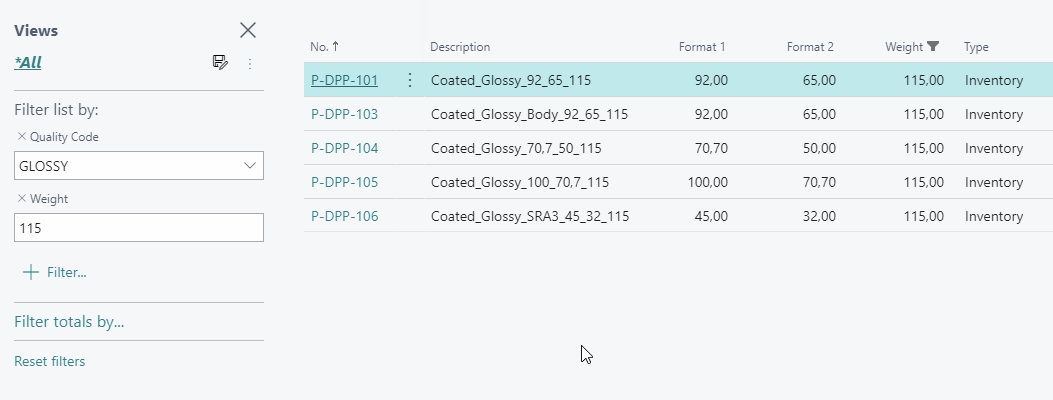Open item P-DPP-106 link
This screenshot has height=400, width=1053.
345,216
